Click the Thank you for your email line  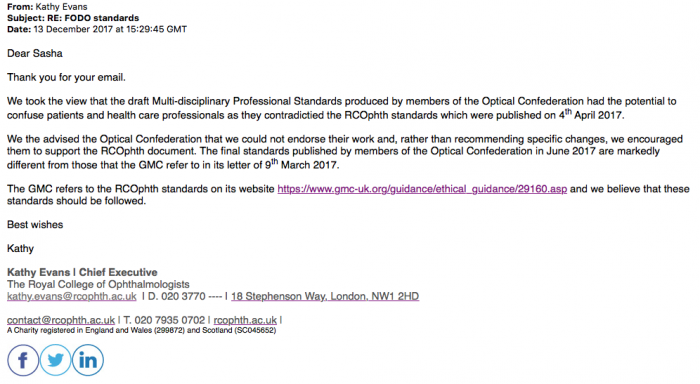(67, 77)
